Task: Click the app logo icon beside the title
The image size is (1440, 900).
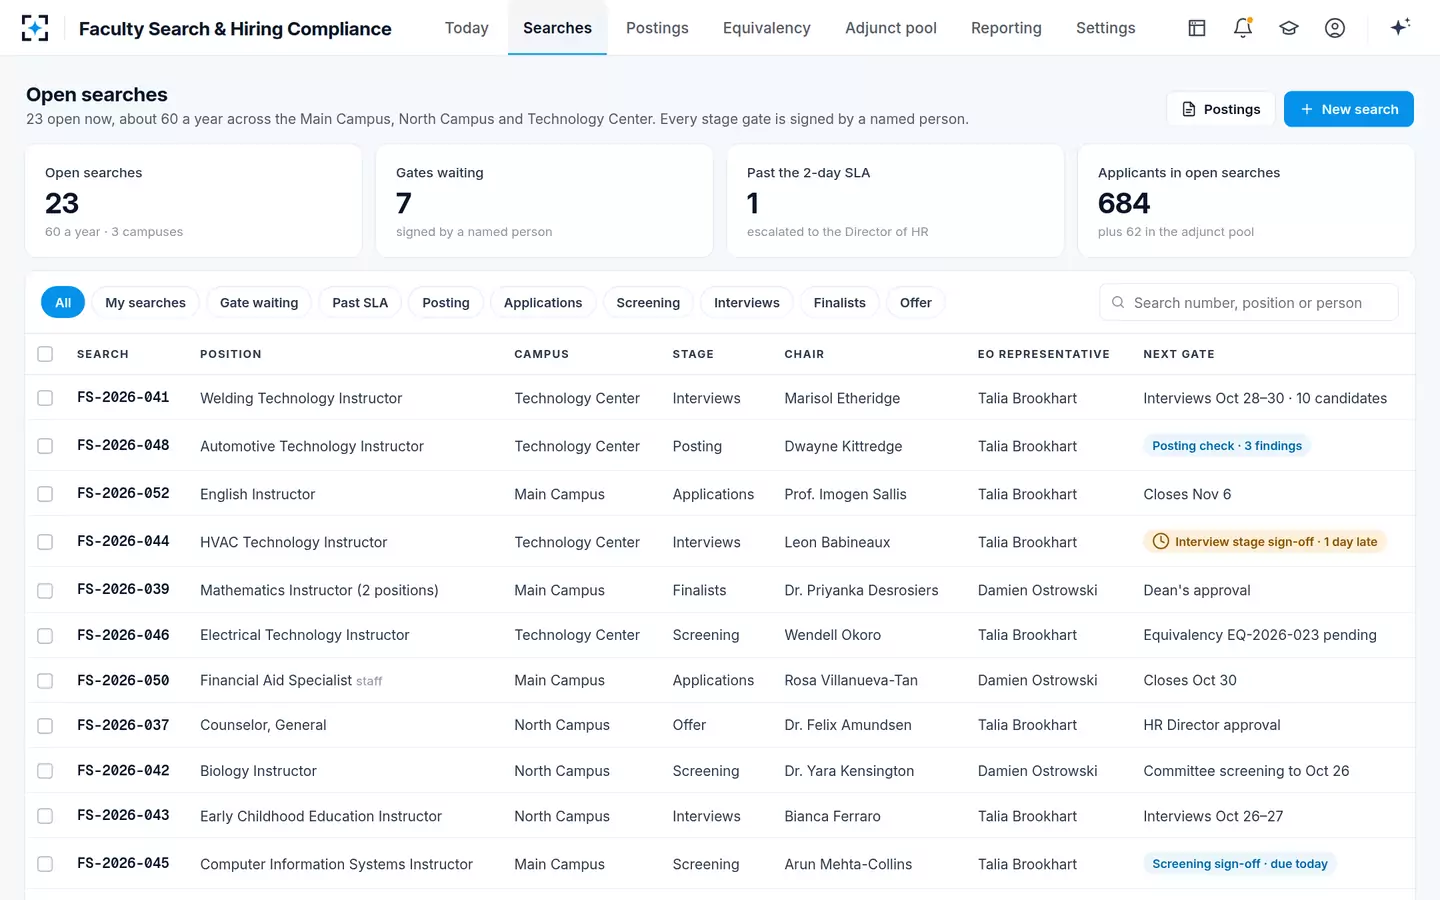Action: (x=35, y=28)
